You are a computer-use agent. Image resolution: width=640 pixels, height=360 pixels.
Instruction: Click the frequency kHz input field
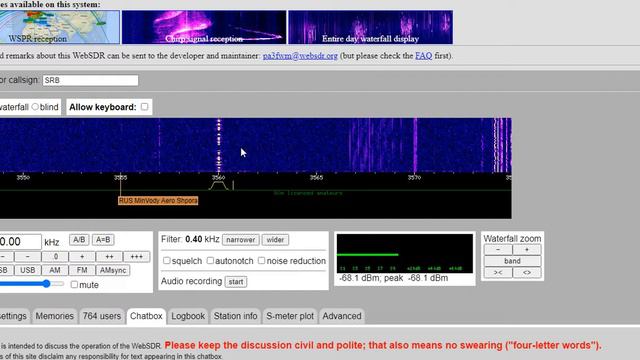[20, 242]
